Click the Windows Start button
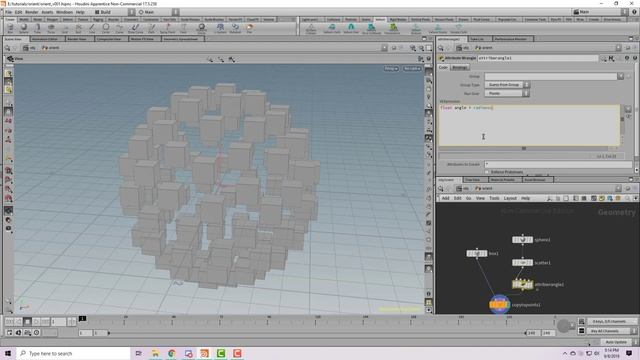 8,353
